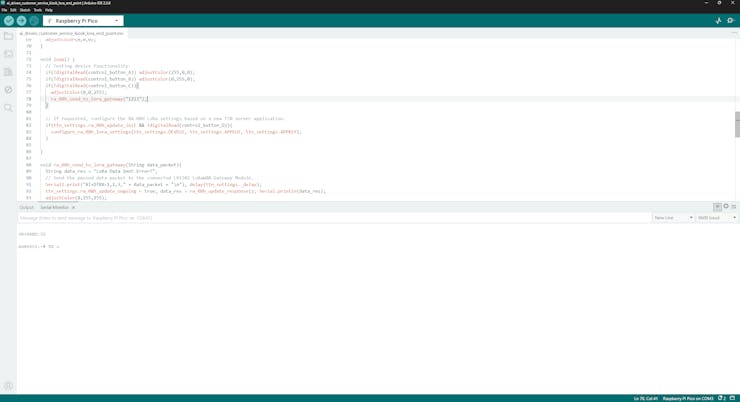Image resolution: width=740 pixels, height=402 pixels.
Task: Click the String data_res declaration line
Action: tap(101, 172)
